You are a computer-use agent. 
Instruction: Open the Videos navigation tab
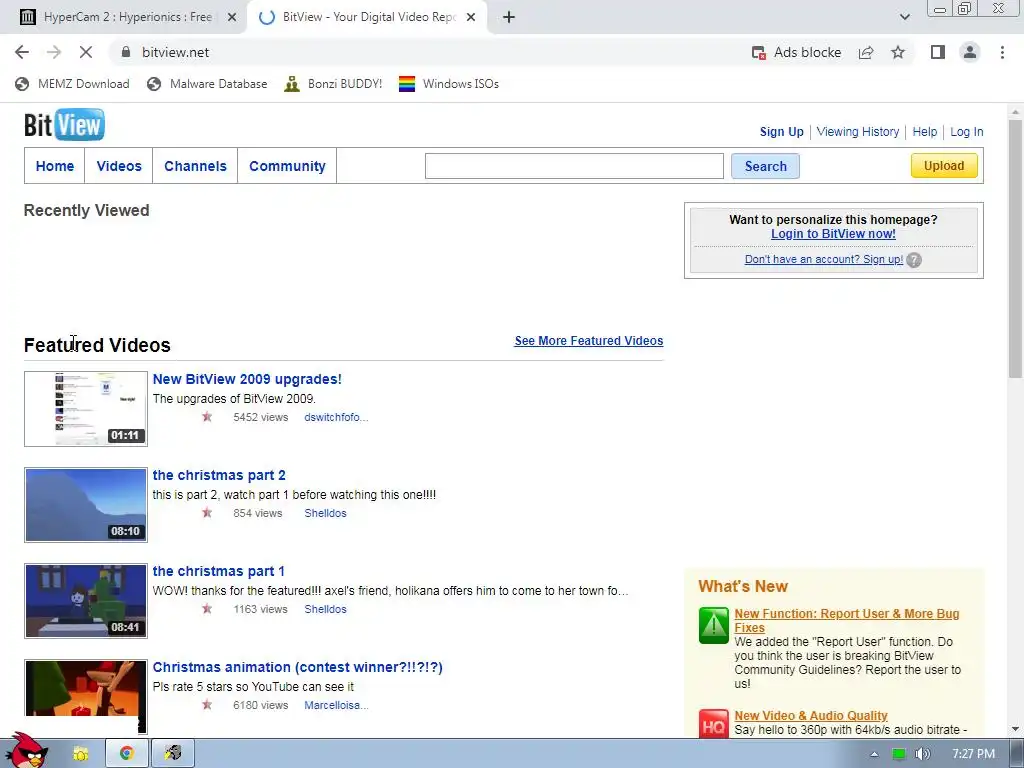click(x=119, y=166)
